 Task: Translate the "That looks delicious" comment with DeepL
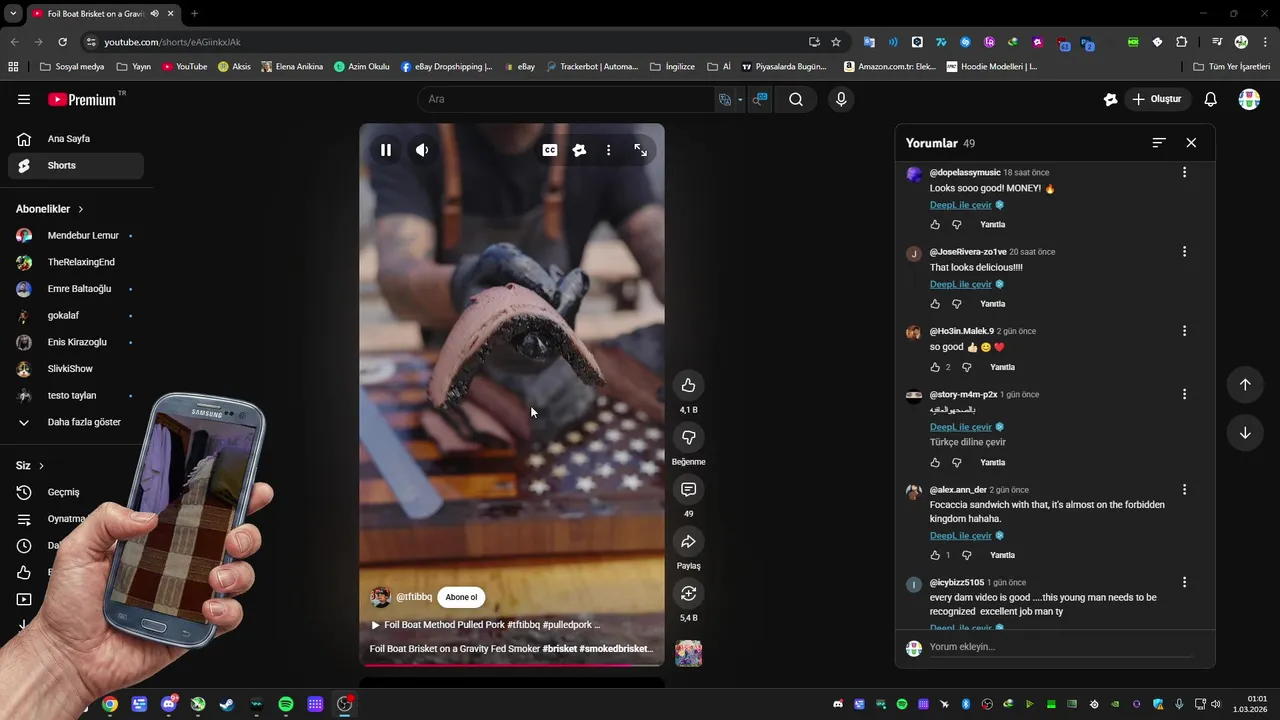coord(961,284)
